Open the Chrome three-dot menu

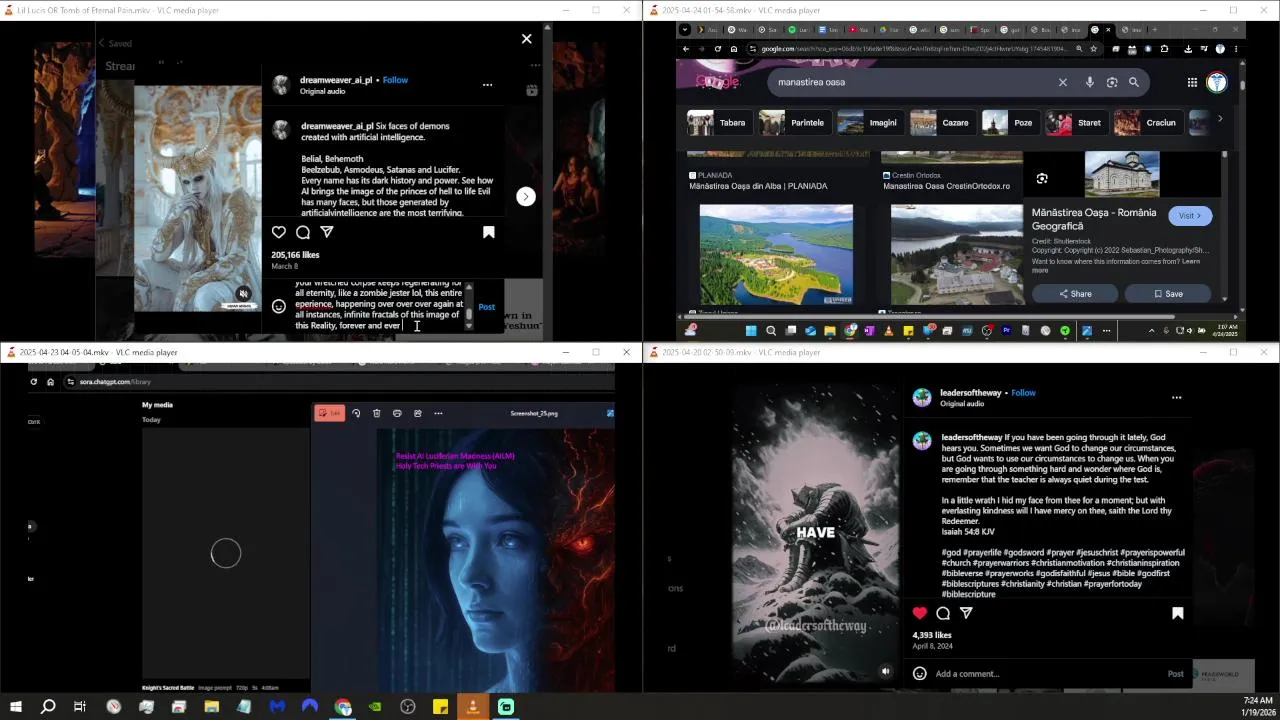(x=1237, y=48)
